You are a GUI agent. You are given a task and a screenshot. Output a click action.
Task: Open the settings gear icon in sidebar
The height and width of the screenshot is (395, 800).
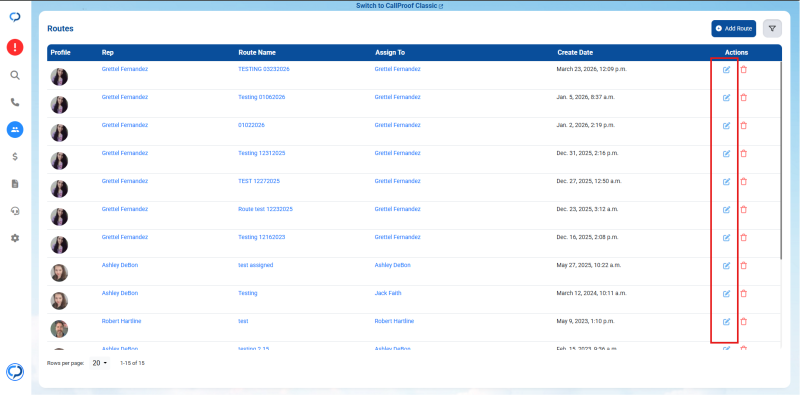(15, 238)
